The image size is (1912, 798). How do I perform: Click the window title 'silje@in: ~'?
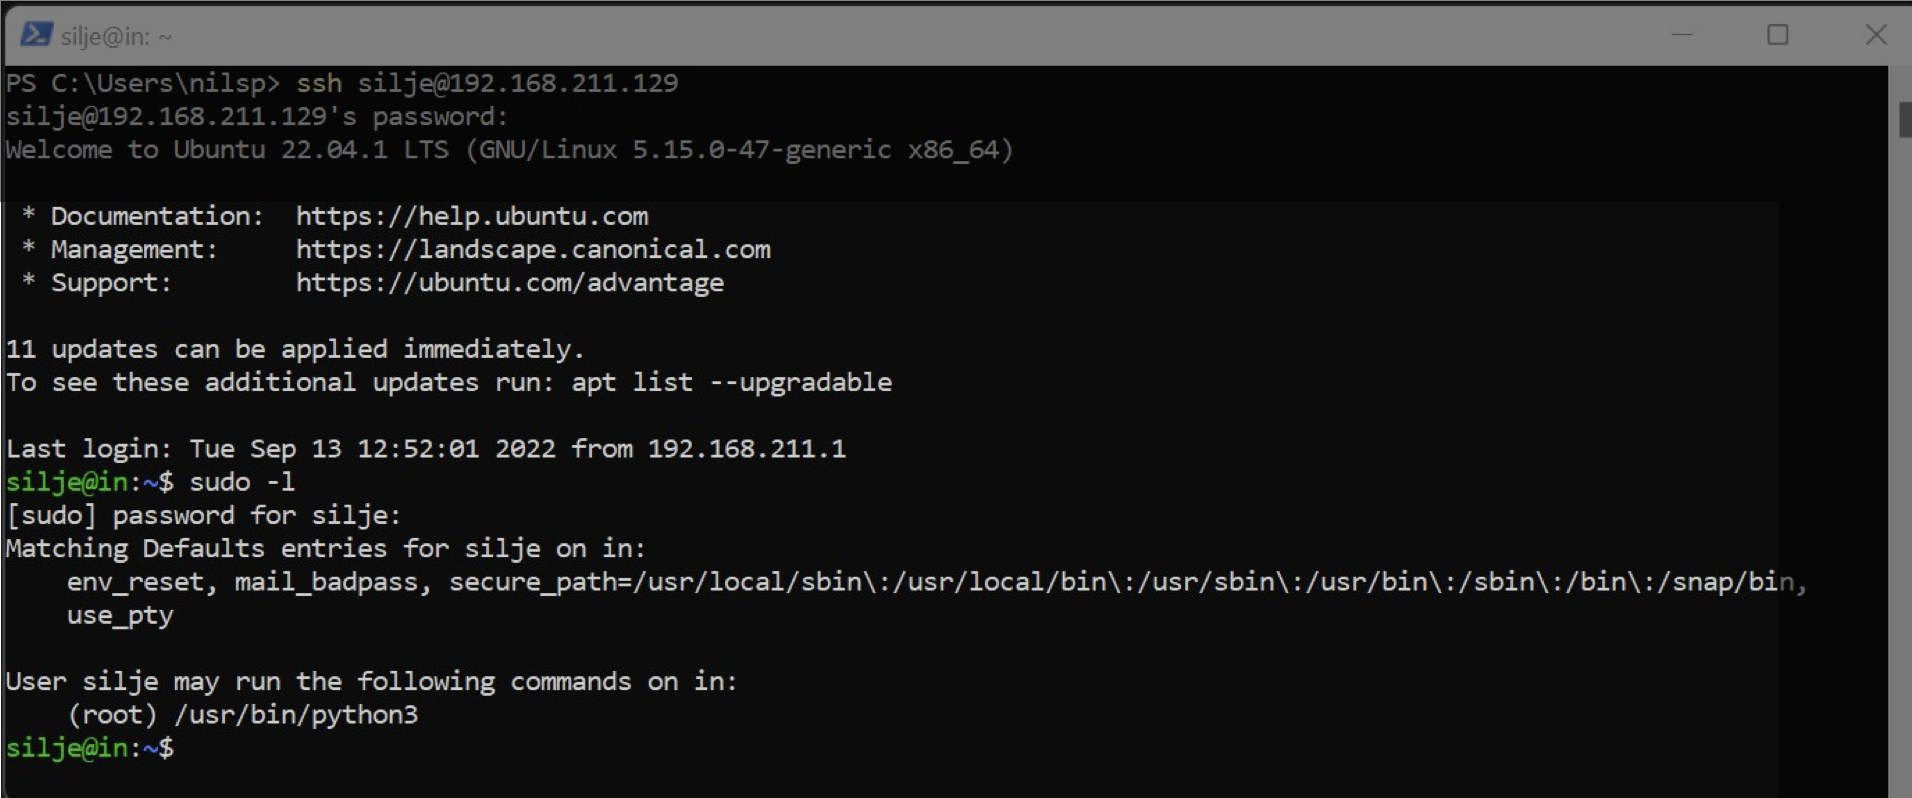(116, 37)
